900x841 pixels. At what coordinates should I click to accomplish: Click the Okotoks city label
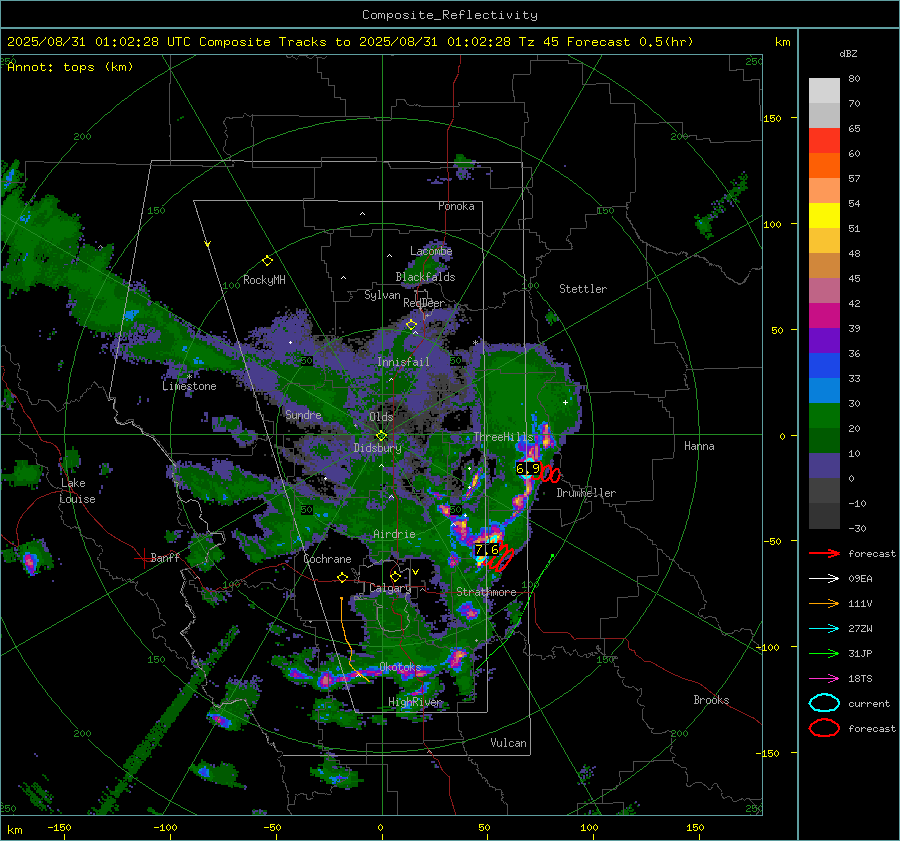point(401,667)
